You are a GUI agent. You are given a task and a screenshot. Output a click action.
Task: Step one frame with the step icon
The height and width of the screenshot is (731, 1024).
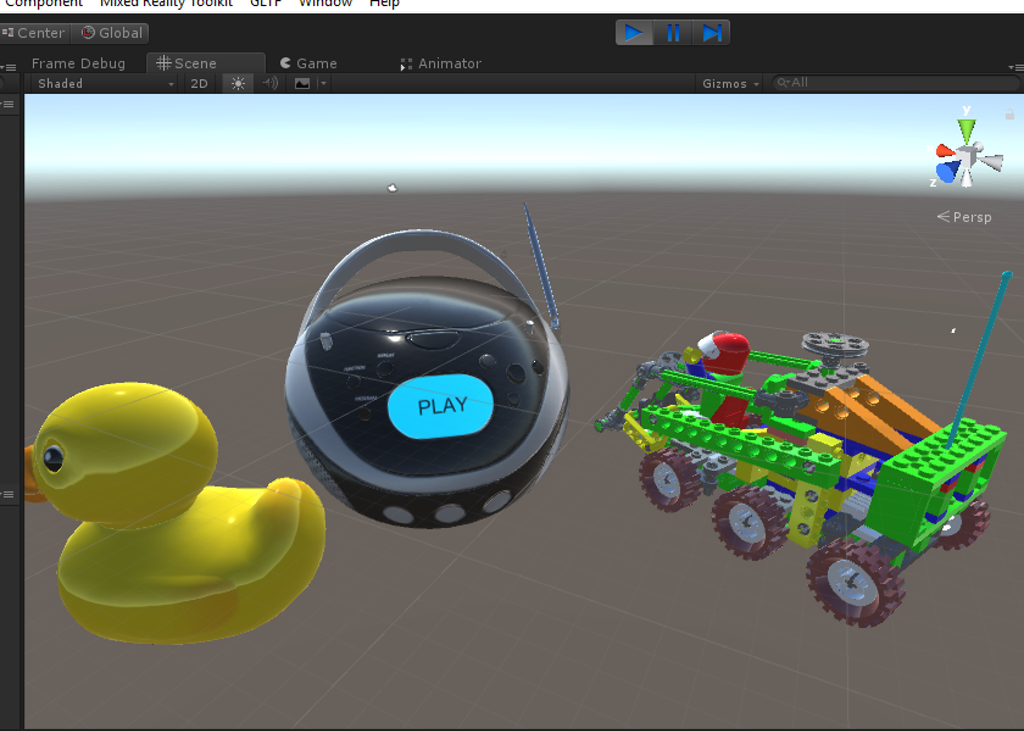[711, 32]
